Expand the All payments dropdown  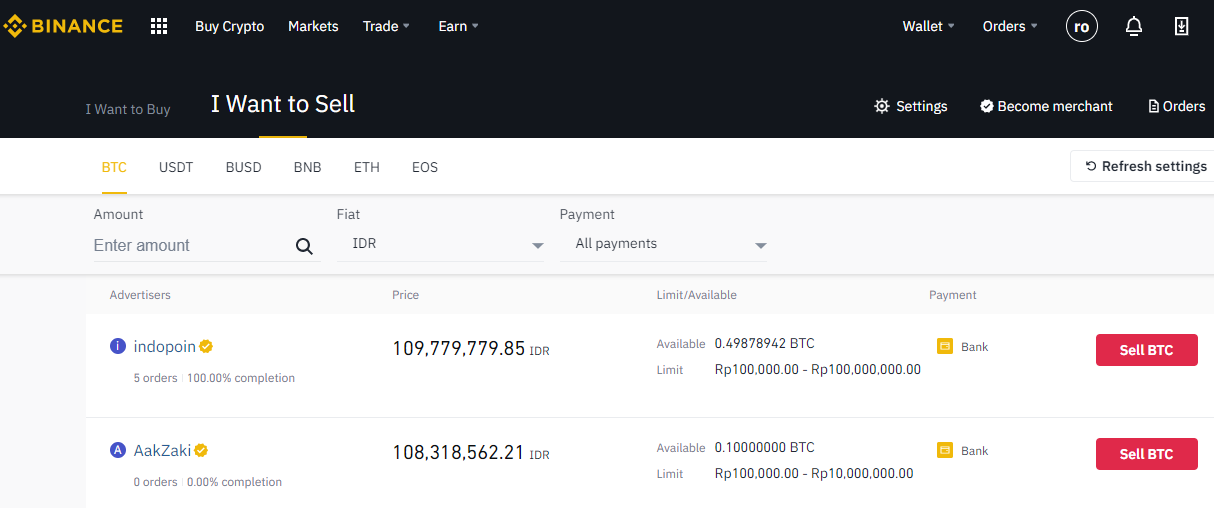[x=664, y=244]
